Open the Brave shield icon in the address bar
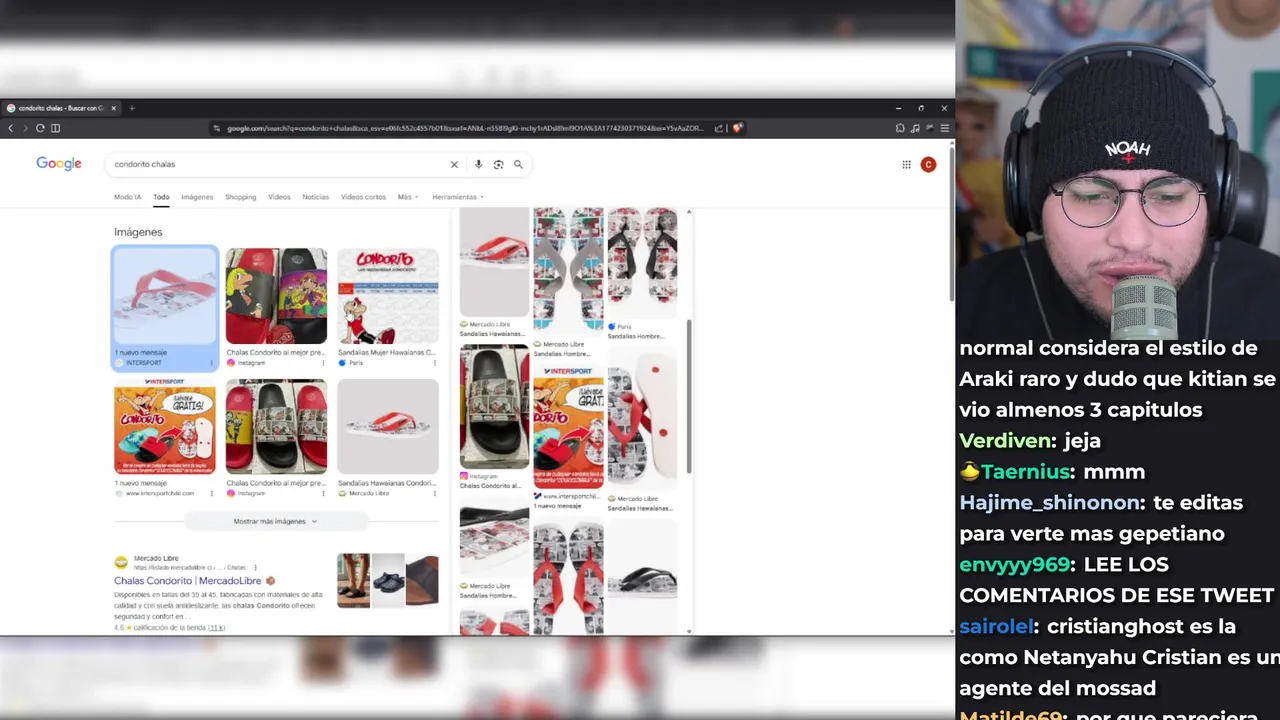This screenshot has width=1280, height=720. (x=737, y=128)
